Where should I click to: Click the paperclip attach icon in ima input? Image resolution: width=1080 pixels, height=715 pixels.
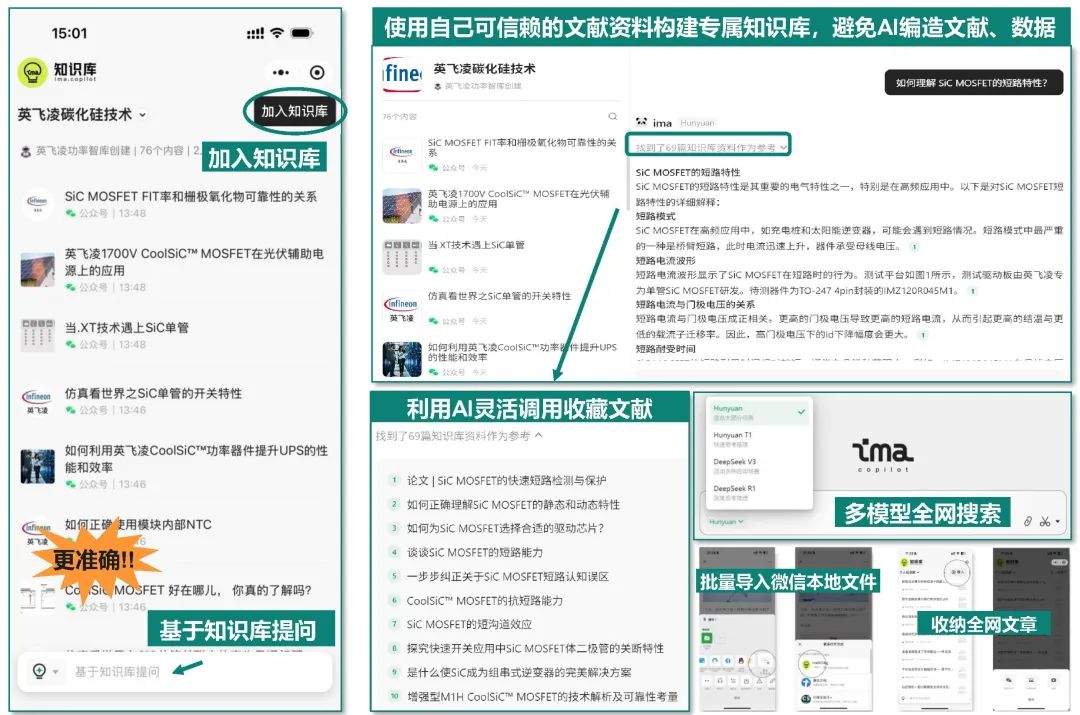(x=1028, y=522)
